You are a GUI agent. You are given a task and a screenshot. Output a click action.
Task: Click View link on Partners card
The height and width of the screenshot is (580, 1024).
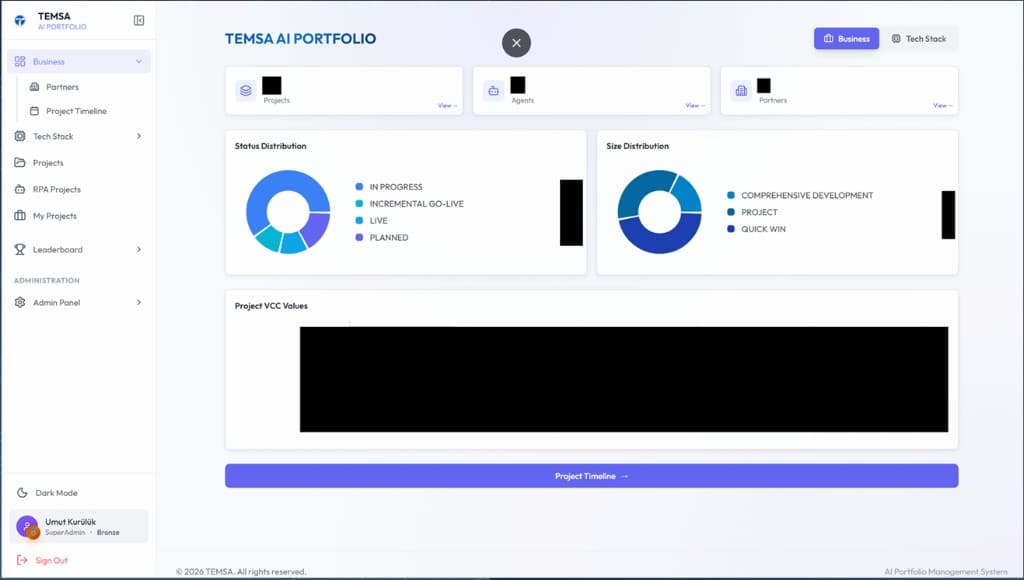[942, 105]
